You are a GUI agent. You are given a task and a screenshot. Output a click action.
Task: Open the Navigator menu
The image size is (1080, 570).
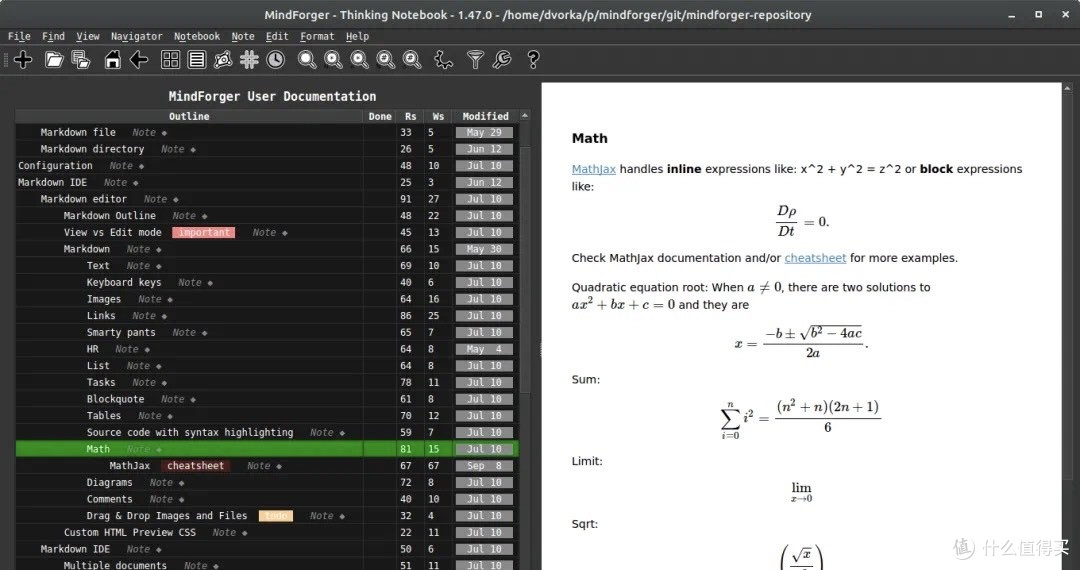136,36
